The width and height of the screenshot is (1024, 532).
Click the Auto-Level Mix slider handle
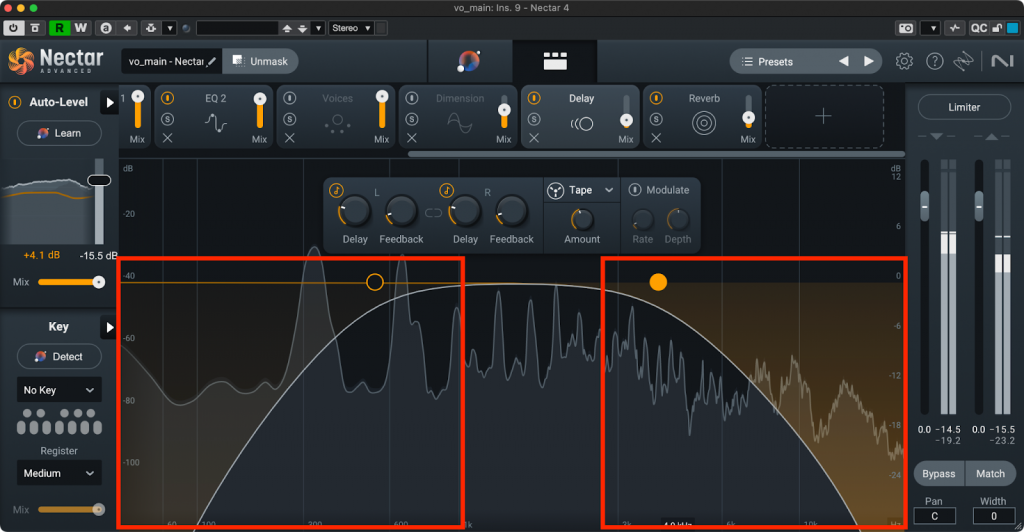pyautogui.click(x=98, y=282)
